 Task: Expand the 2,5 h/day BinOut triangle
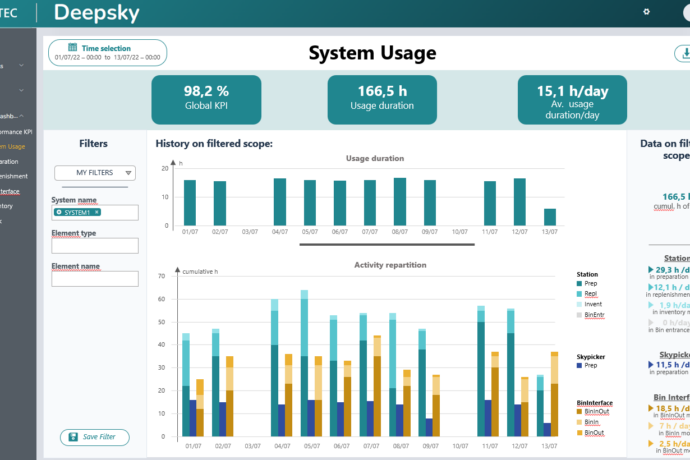coord(650,443)
